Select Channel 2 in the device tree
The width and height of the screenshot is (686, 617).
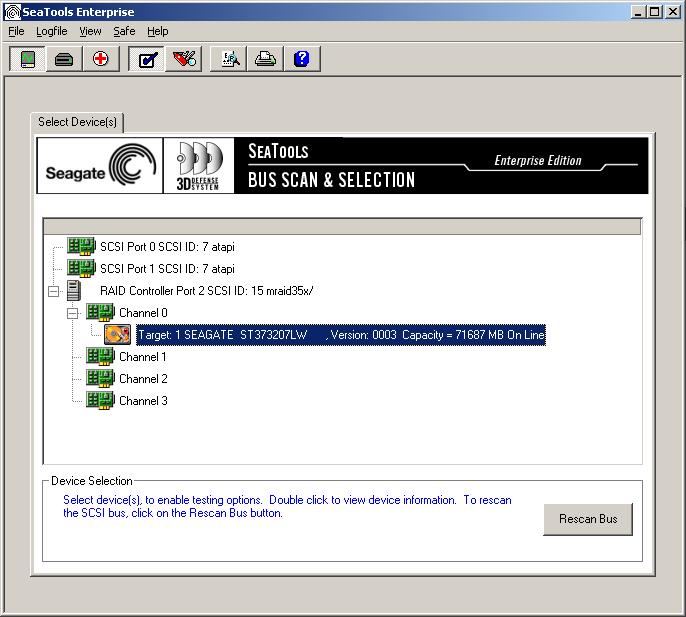[143, 379]
